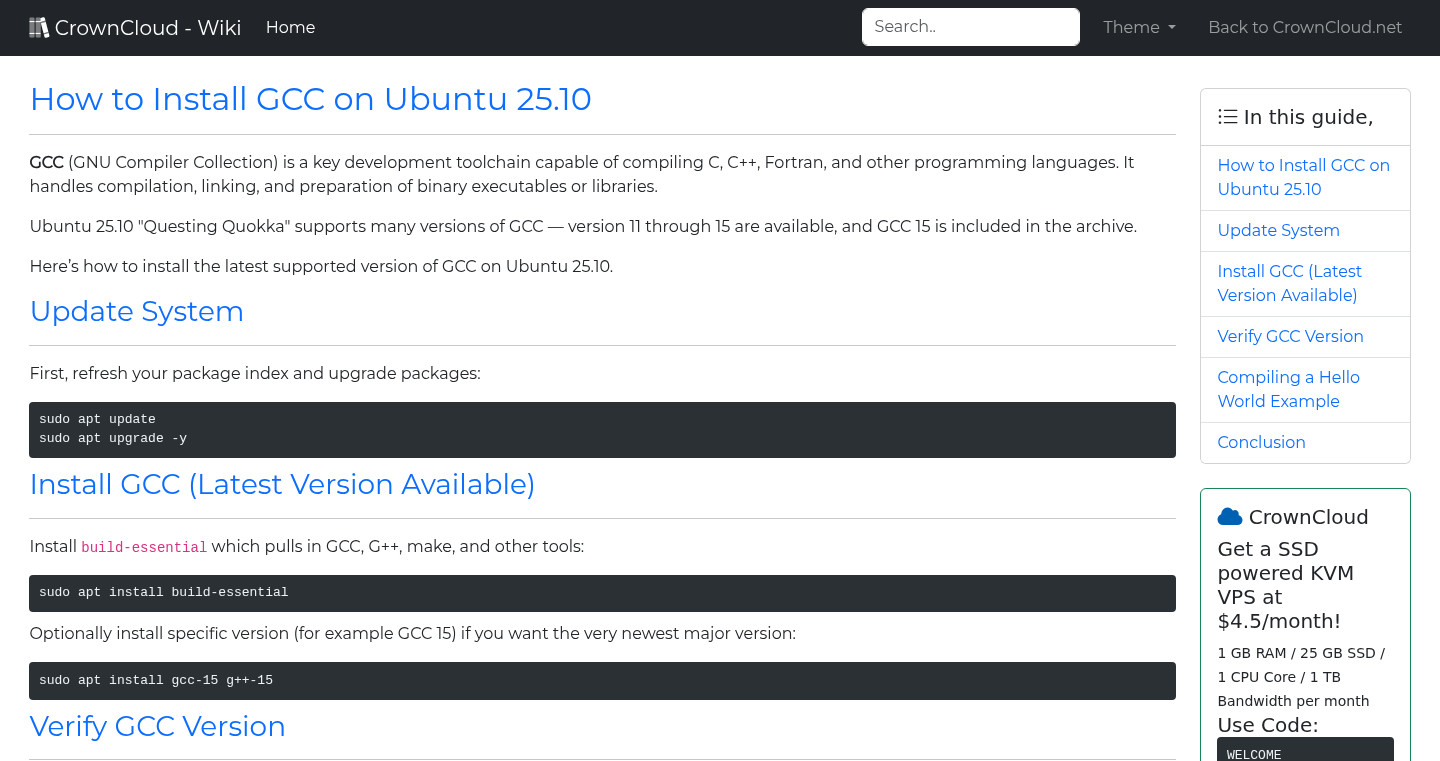Follow the 'Conclusion' guide link

1261,442
